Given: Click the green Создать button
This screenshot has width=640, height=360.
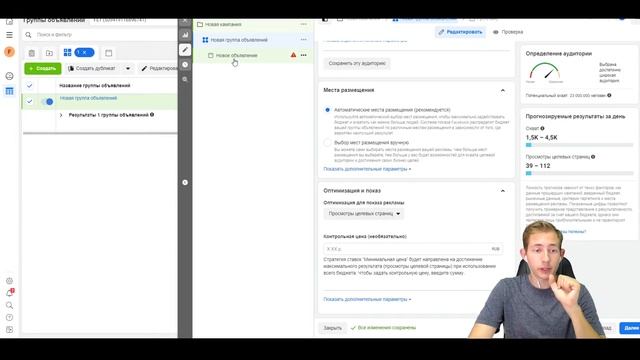Looking at the screenshot, I should (x=42, y=69).
